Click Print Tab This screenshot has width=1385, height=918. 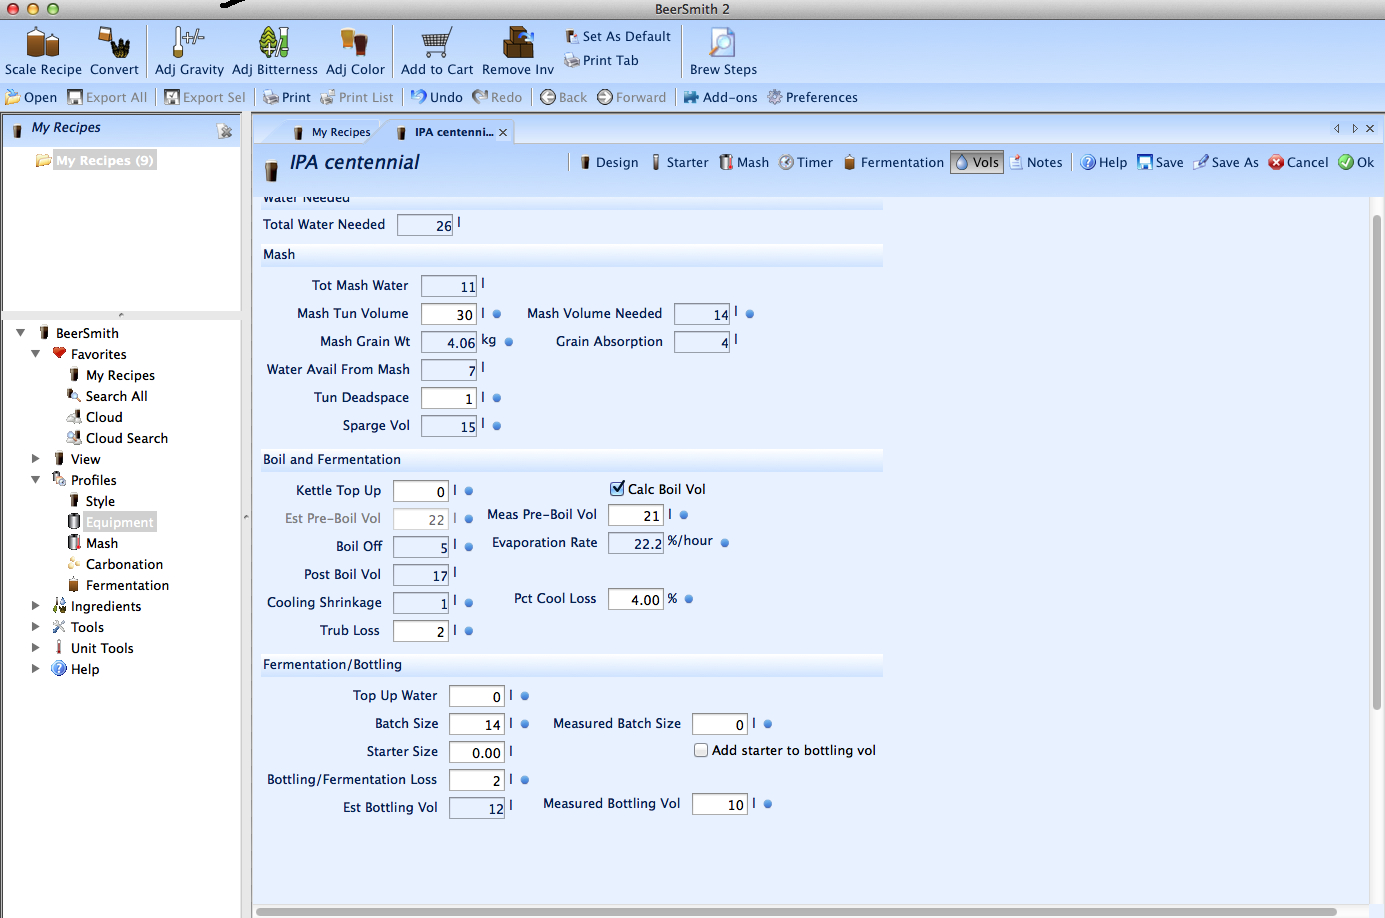coord(601,60)
